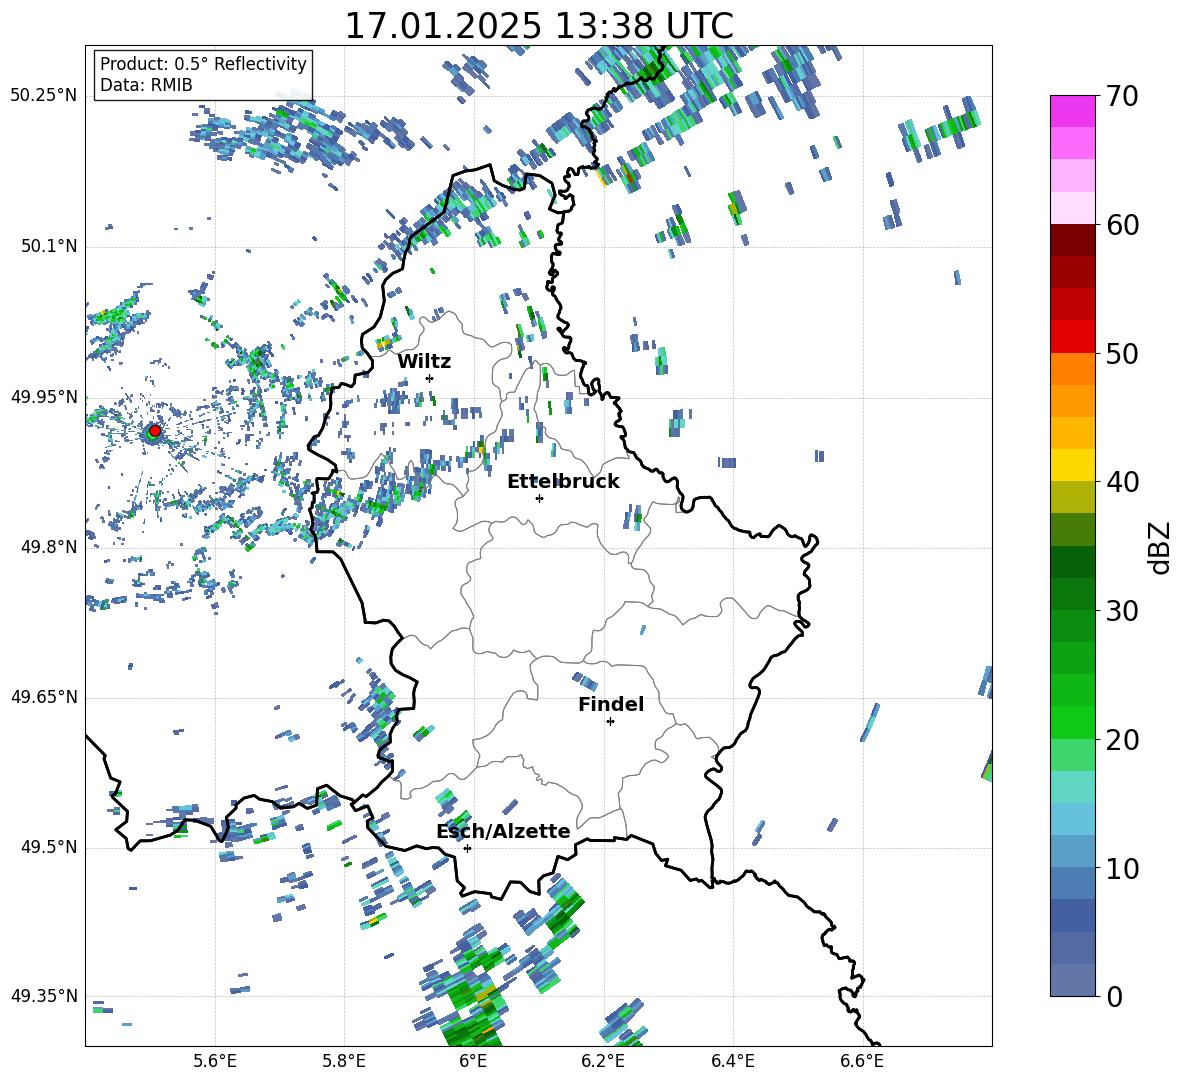Click the Wiltz station cross marker
1184x1081 pixels.
point(430,378)
